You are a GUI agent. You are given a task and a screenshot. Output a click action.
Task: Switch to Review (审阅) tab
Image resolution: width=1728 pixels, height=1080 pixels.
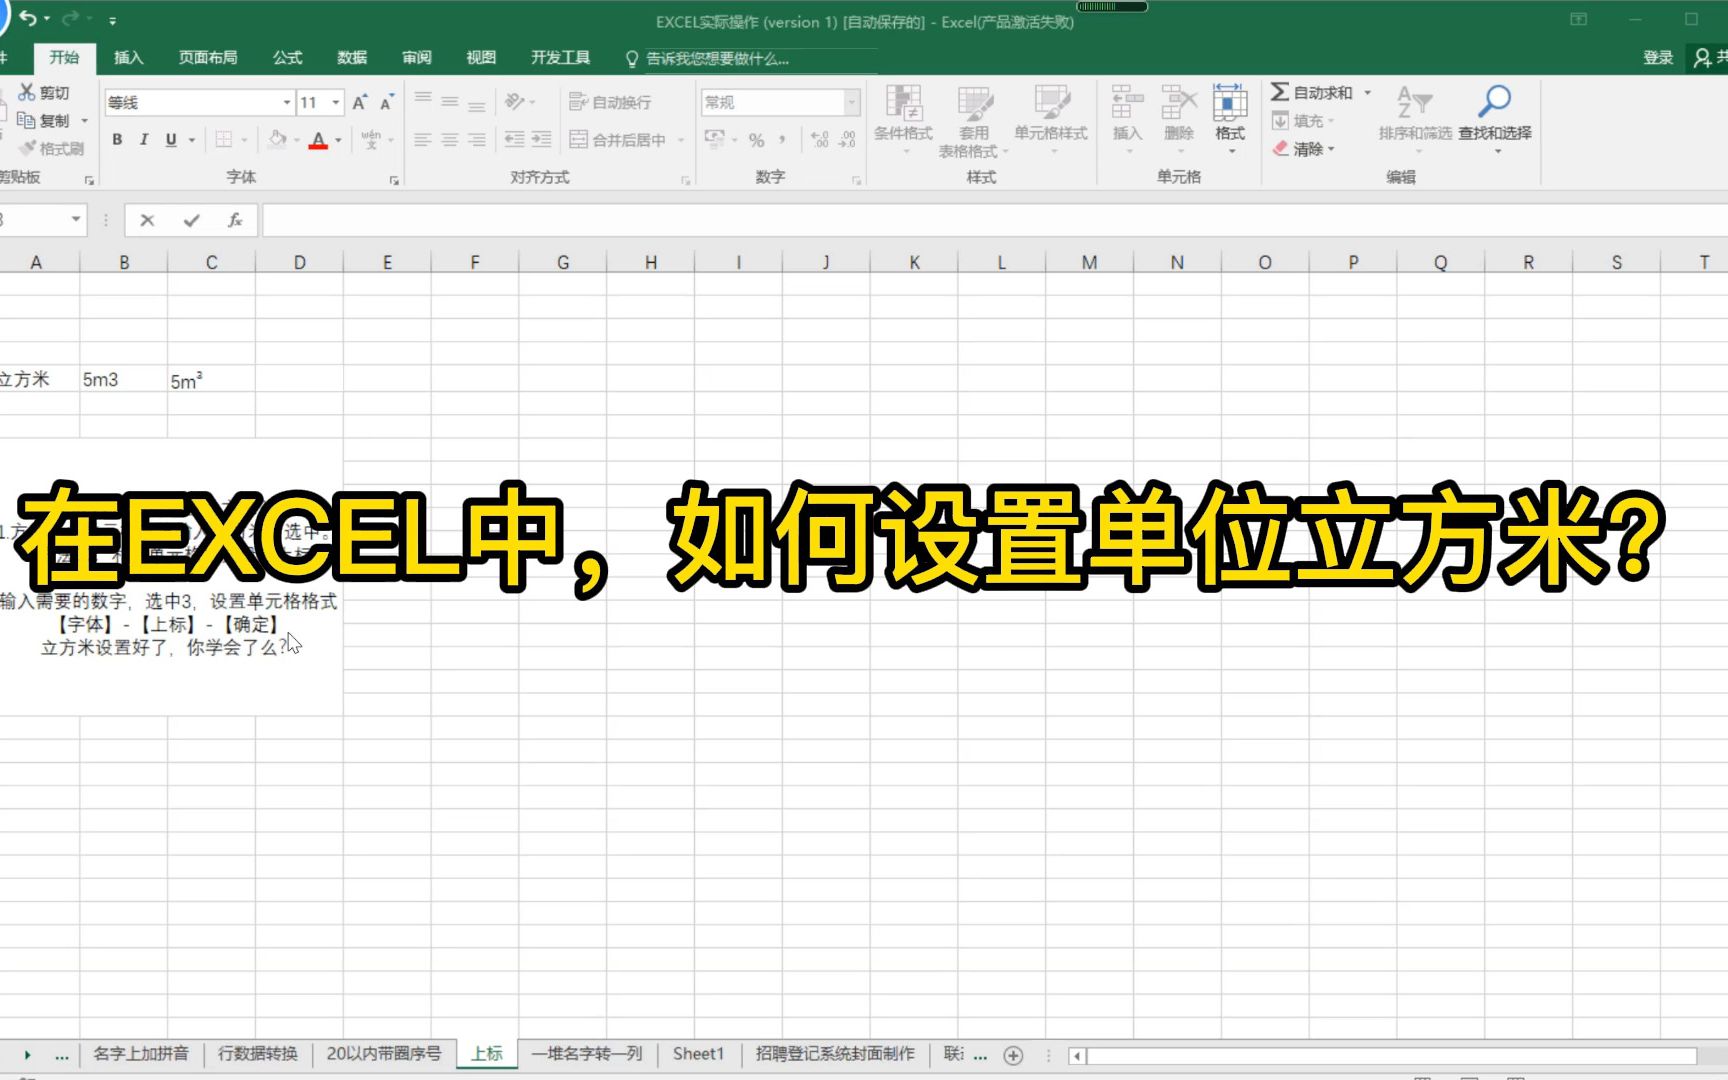(x=417, y=58)
